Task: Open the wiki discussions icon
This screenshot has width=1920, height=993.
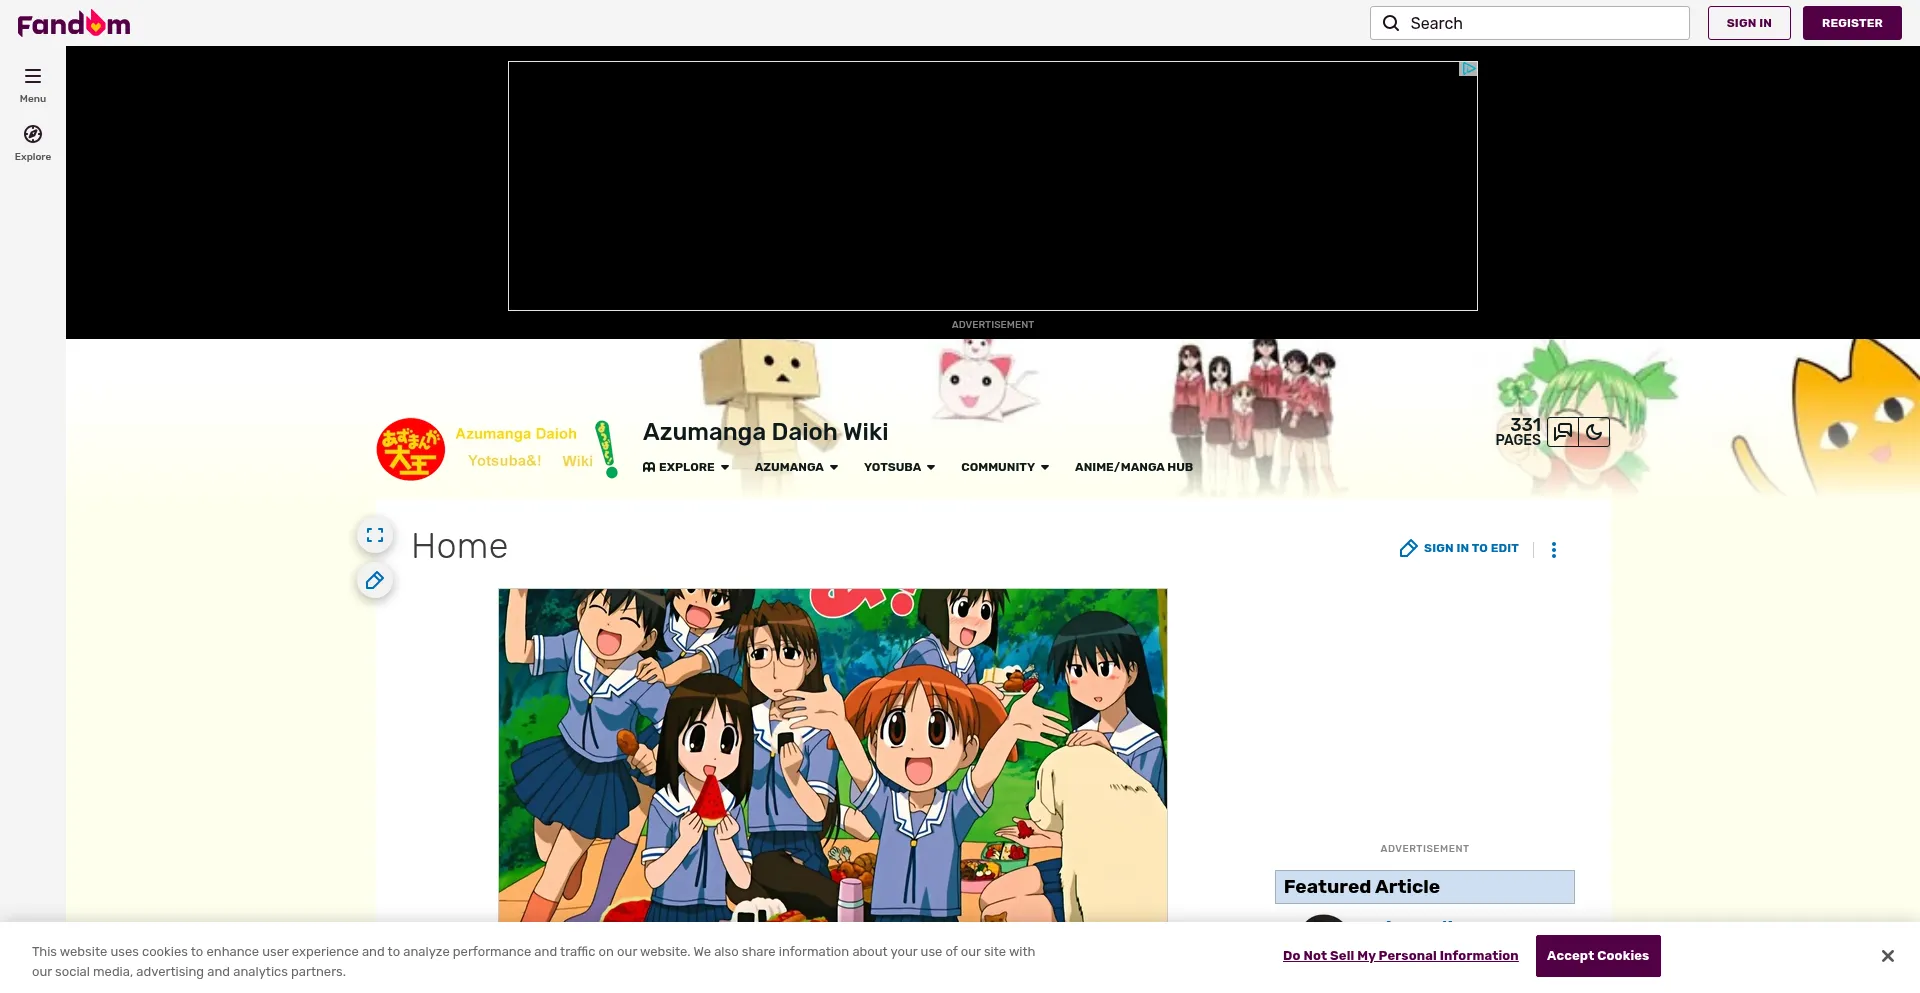Action: (1563, 432)
